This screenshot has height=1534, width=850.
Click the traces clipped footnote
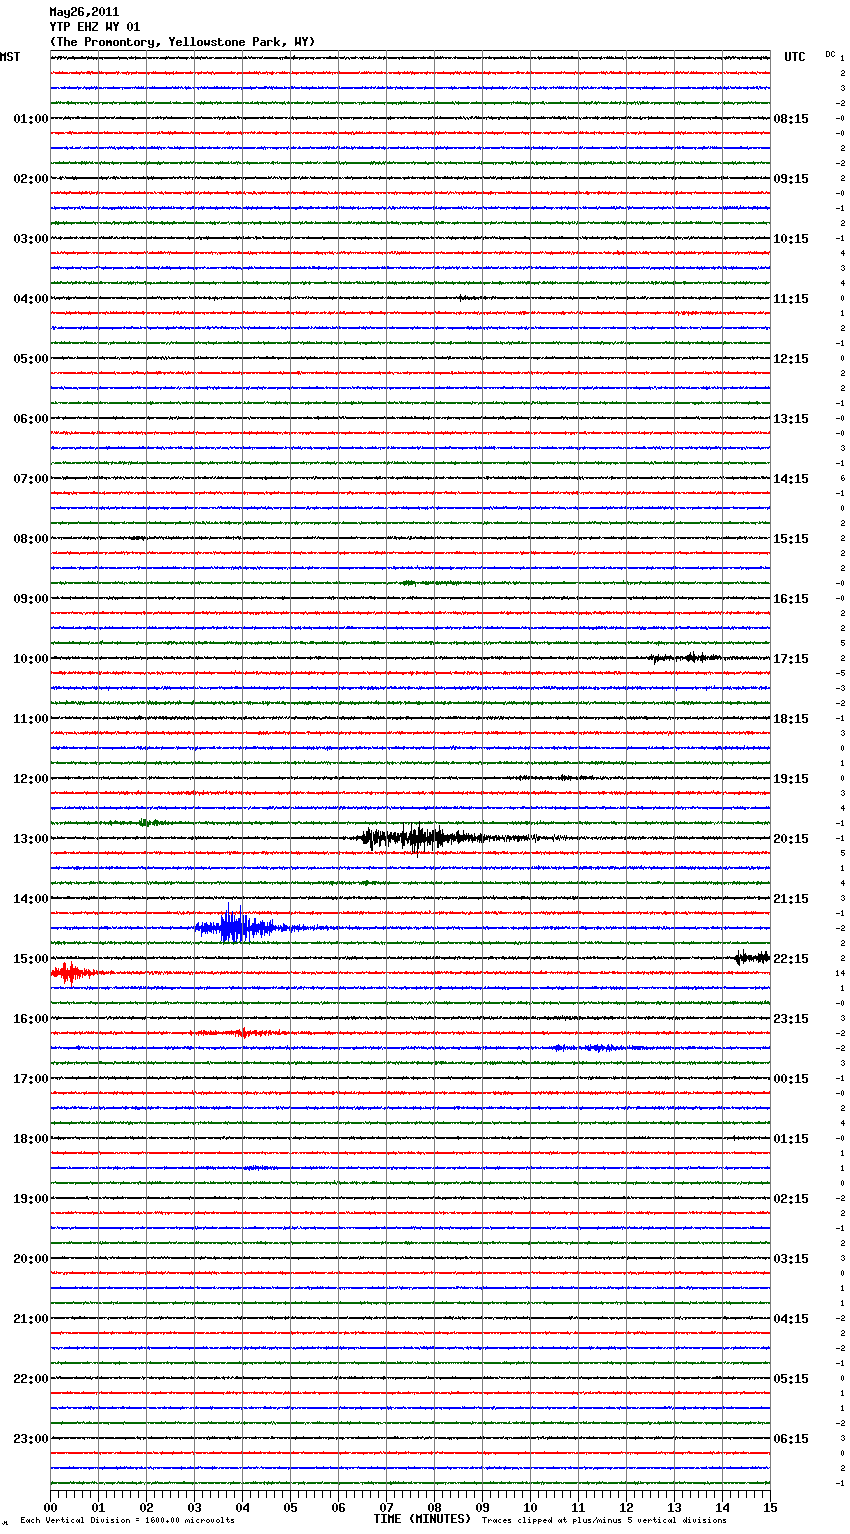[x=604, y=1520]
